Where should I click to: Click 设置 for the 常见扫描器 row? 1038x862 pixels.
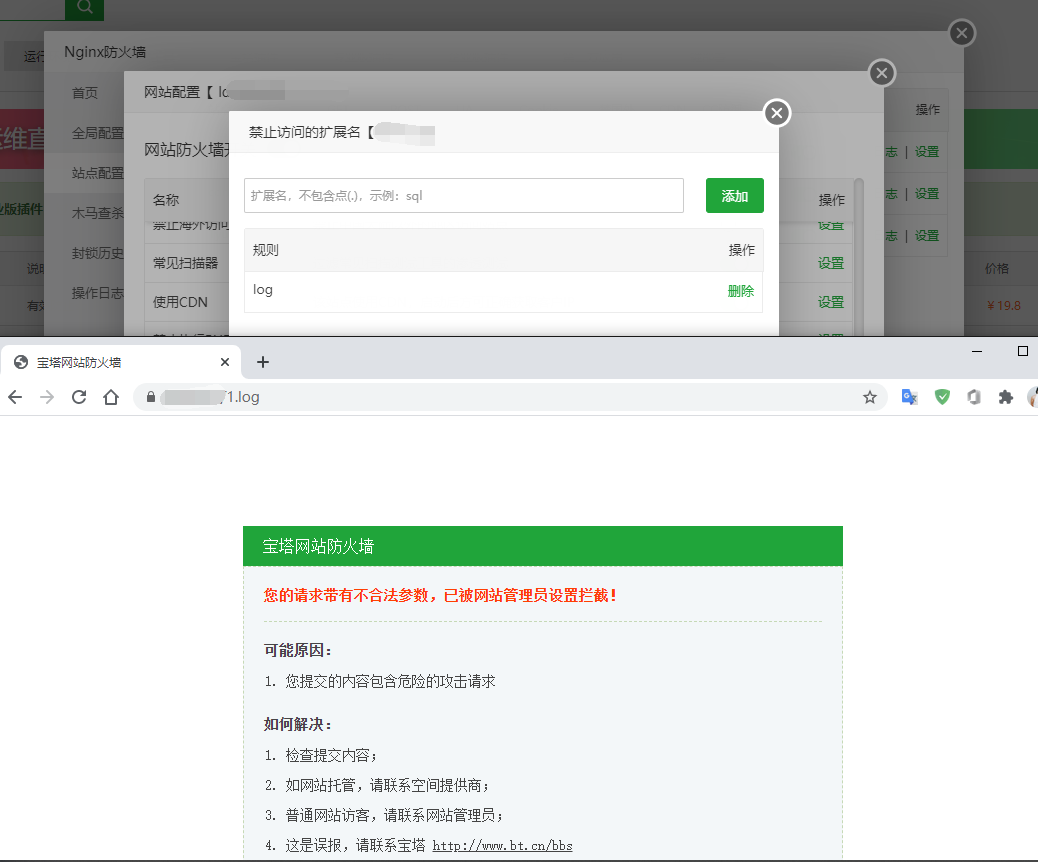[x=831, y=263]
